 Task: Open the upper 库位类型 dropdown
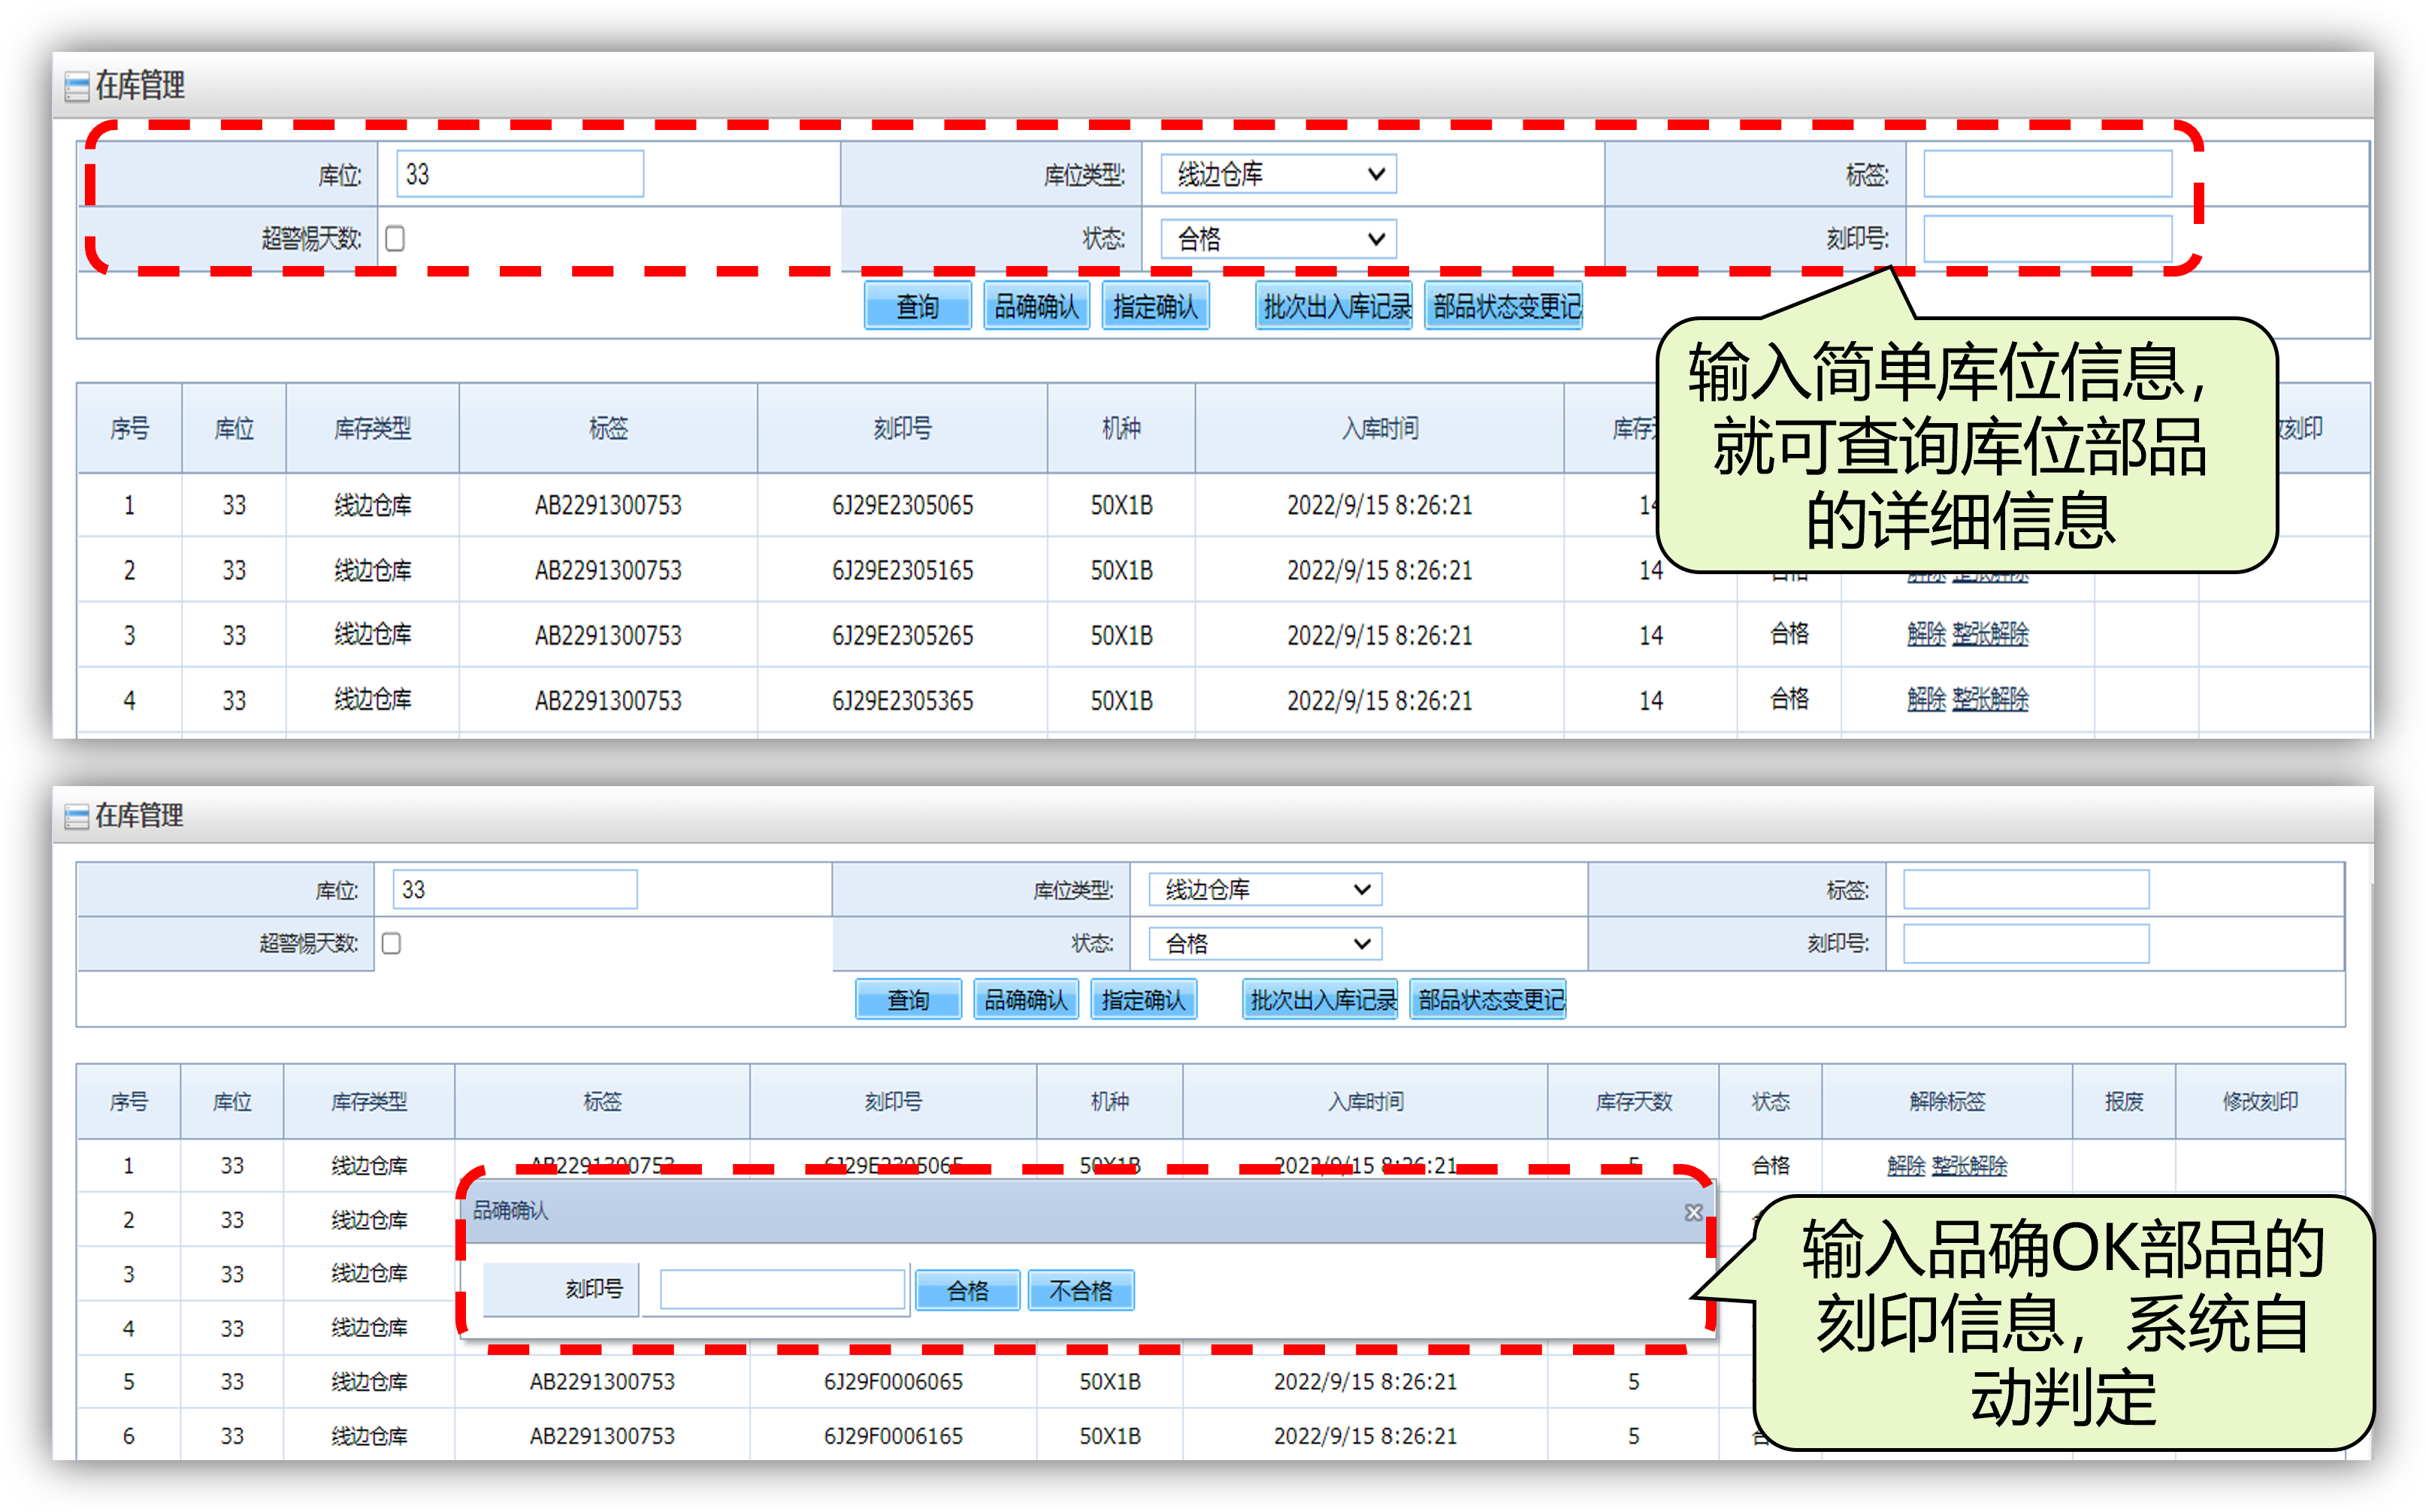point(1278,175)
